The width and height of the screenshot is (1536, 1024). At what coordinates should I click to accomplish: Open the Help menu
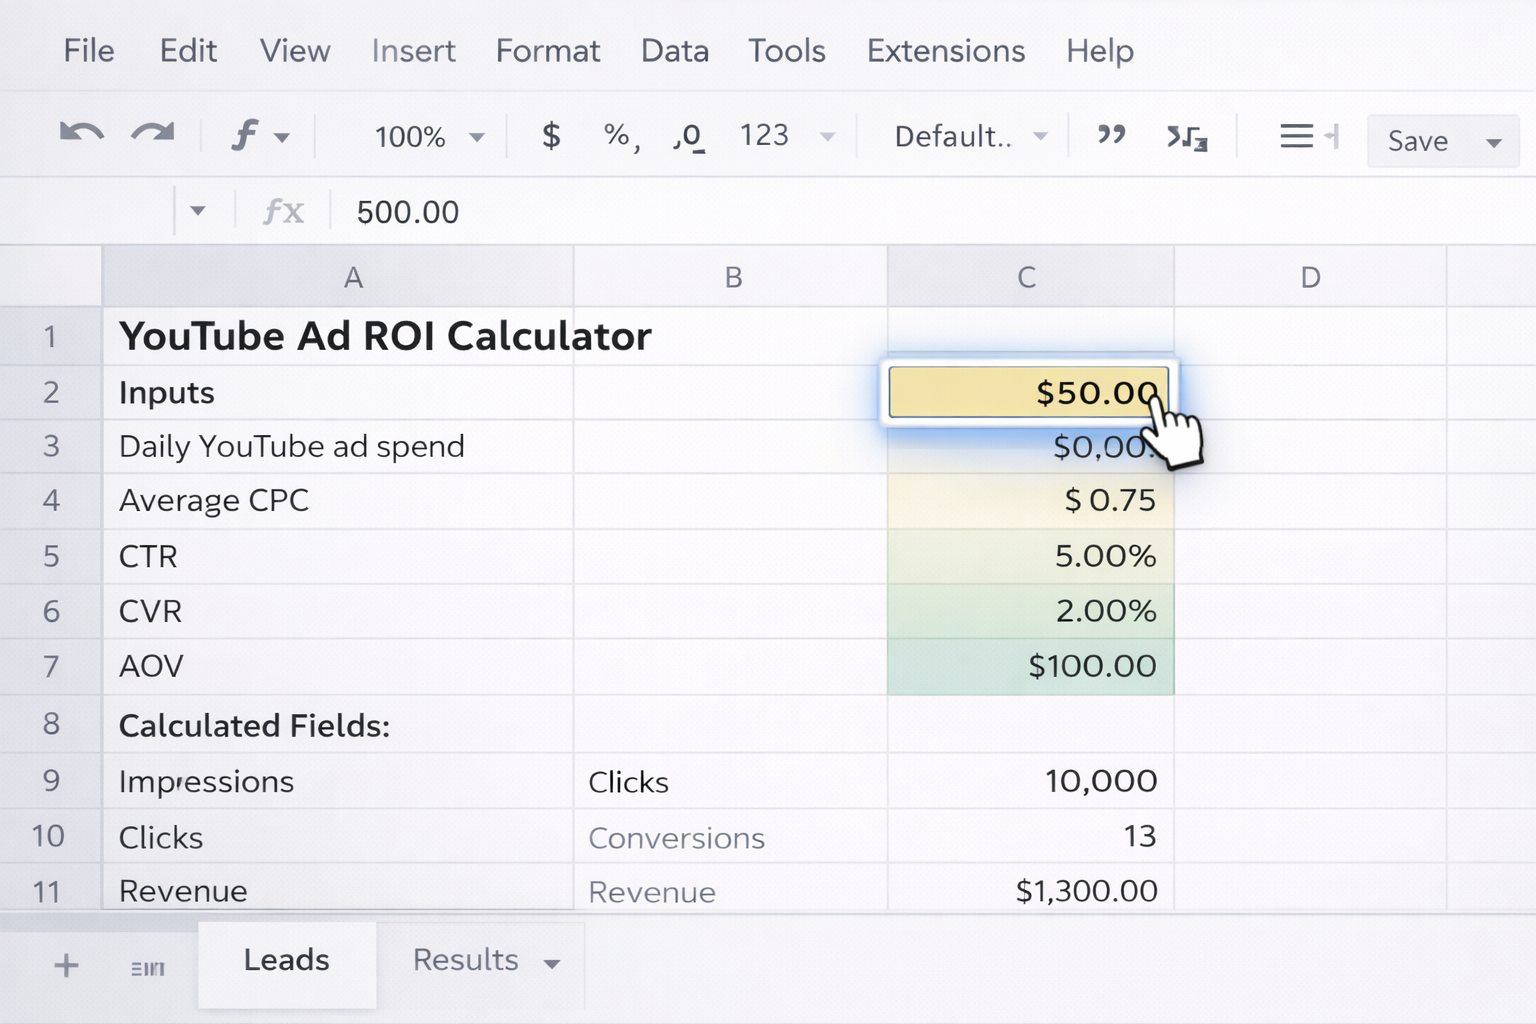pos(1100,51)
